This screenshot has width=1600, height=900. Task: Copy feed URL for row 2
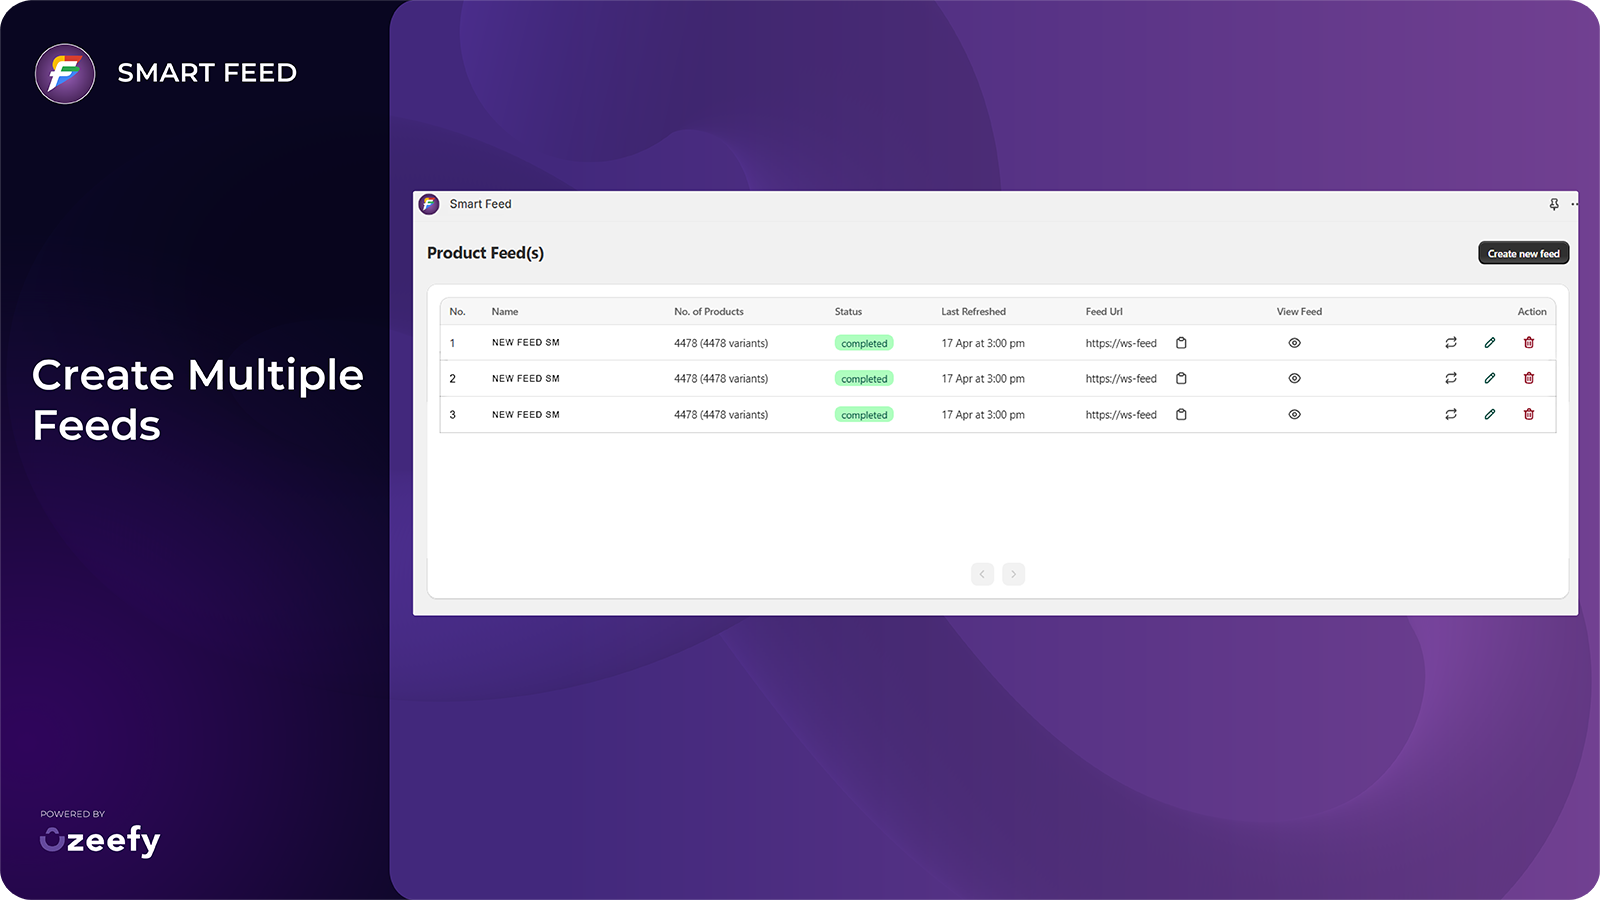click(1181, 379)
